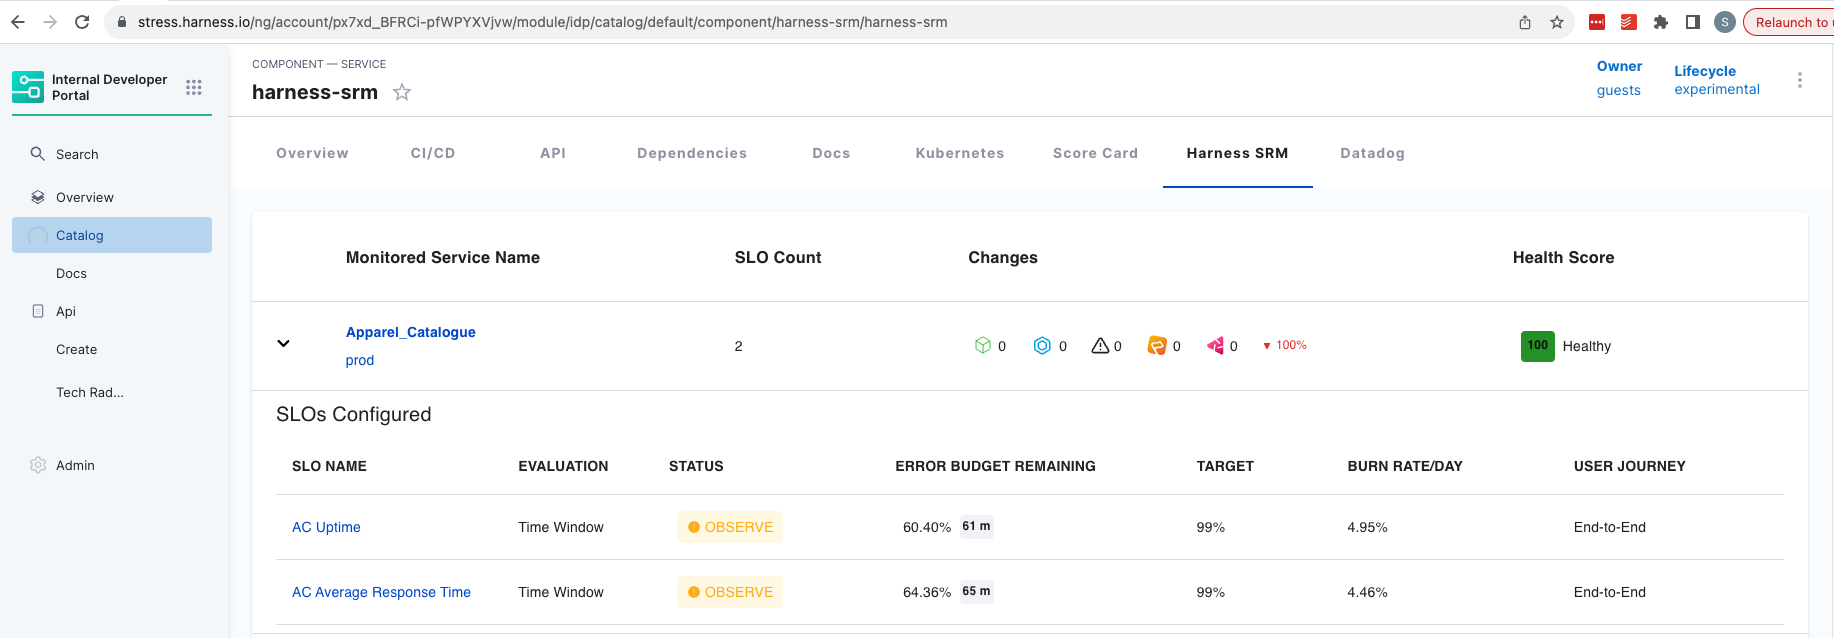Image resolution: width=1834 pixels, height=638 pixels.
Task: Open the AC Average Response Time link
Action: coord(381,593)
